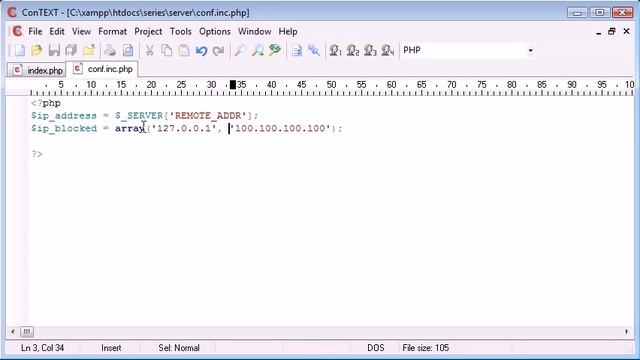
Task: Open the Edit menu
Action: coord(57,31)
